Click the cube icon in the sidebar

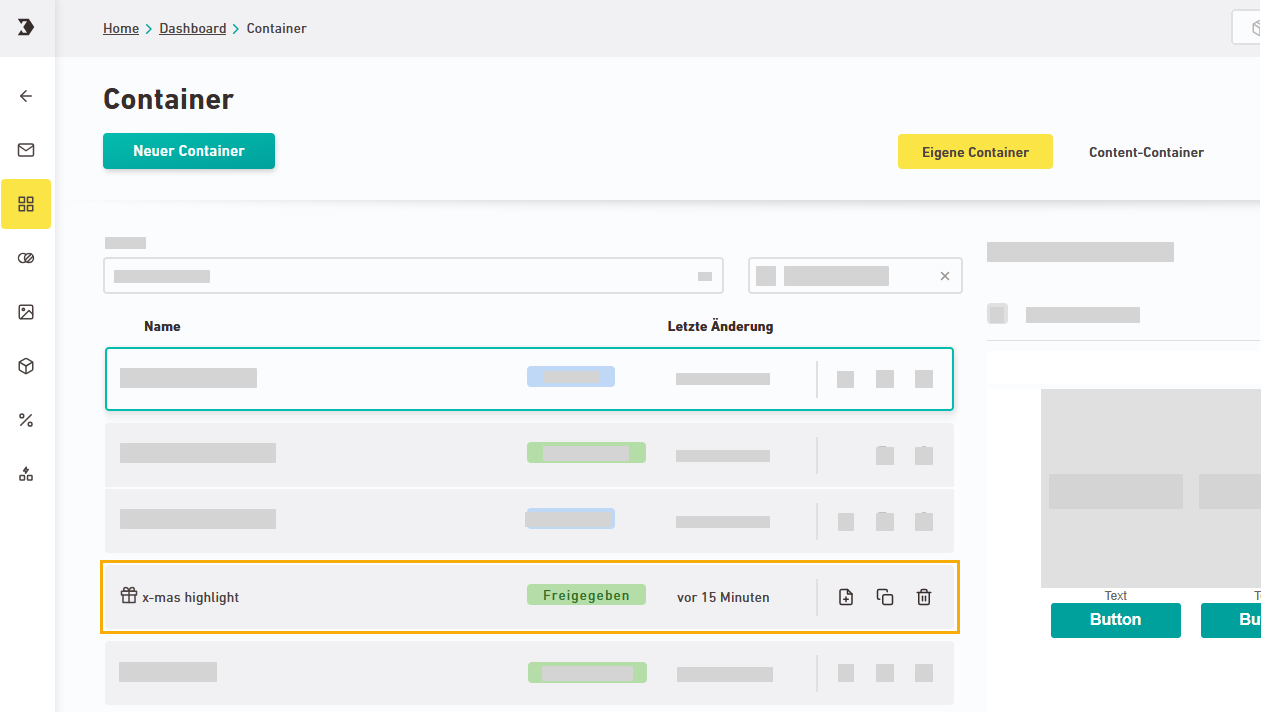(26, 366)
